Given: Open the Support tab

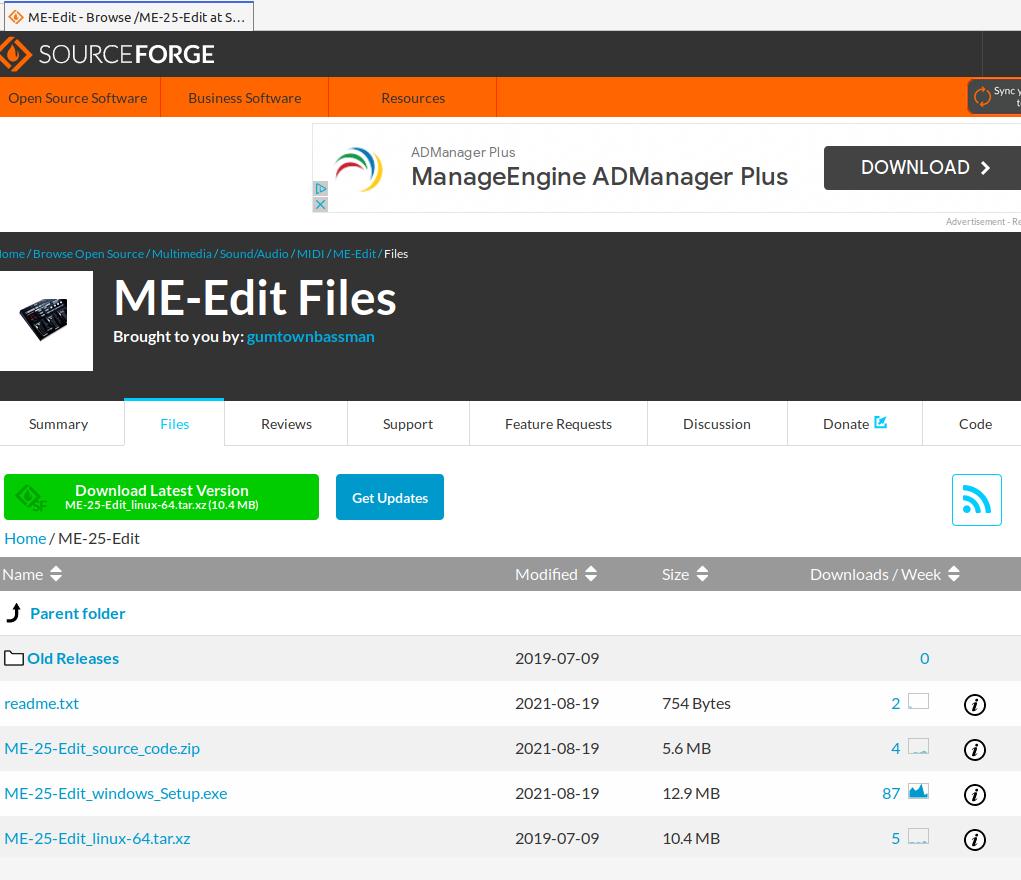Looking at the screenshot, I should pyautogui.click(x=408, y=424).
